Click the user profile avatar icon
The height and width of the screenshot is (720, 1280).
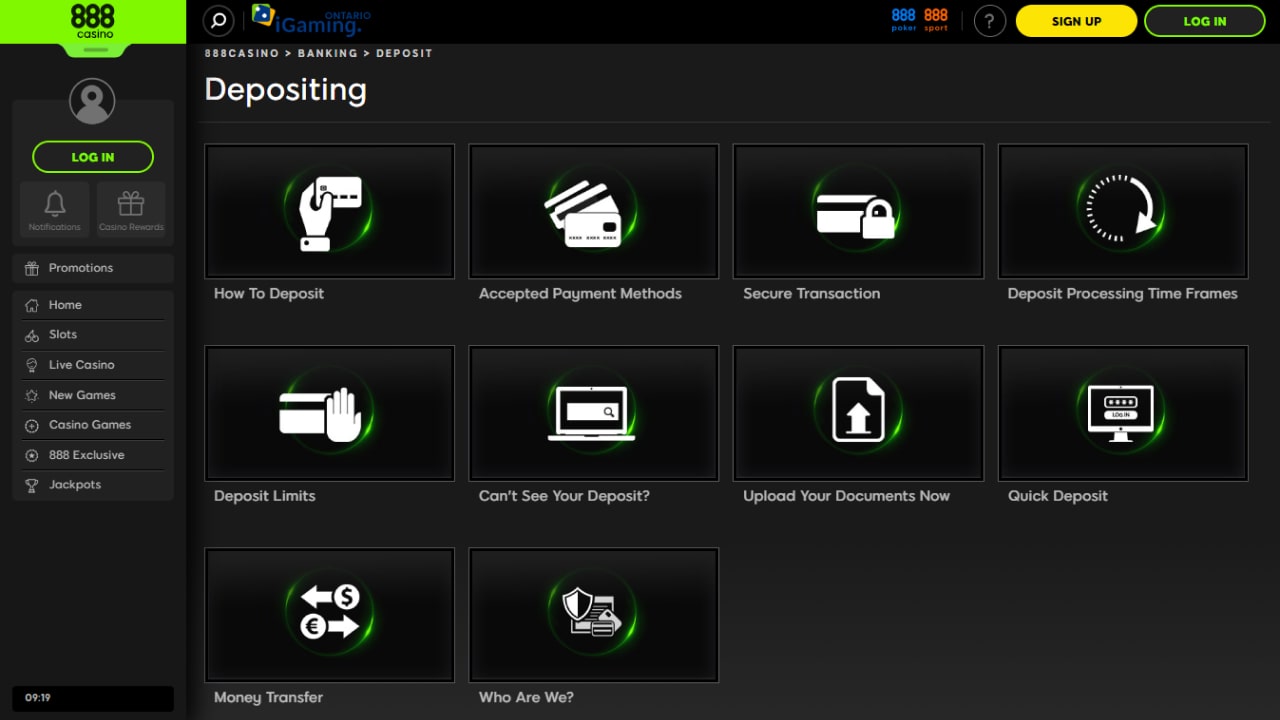(92, 101)
